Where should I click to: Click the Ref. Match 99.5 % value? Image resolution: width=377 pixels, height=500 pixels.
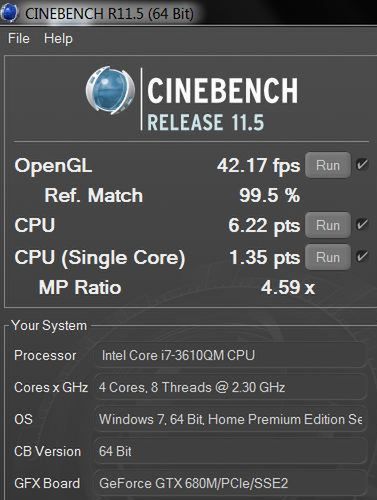click(270, 195)
